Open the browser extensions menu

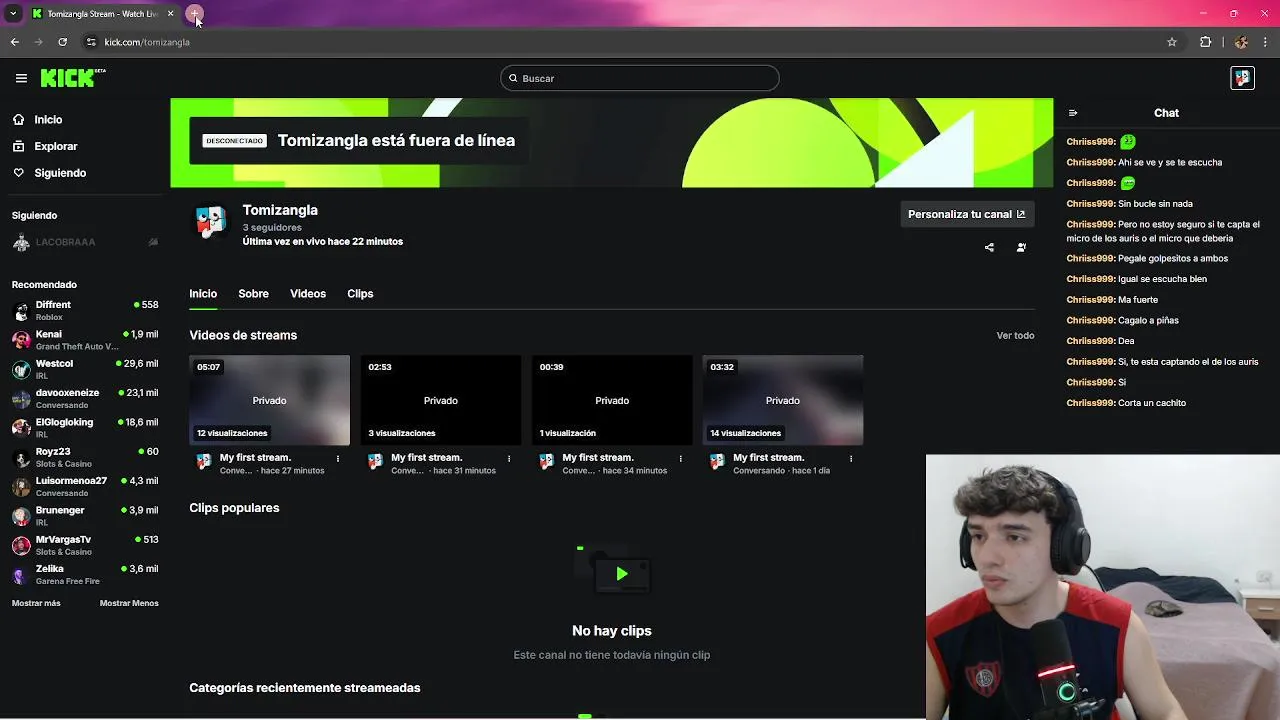coord(1205,42)
